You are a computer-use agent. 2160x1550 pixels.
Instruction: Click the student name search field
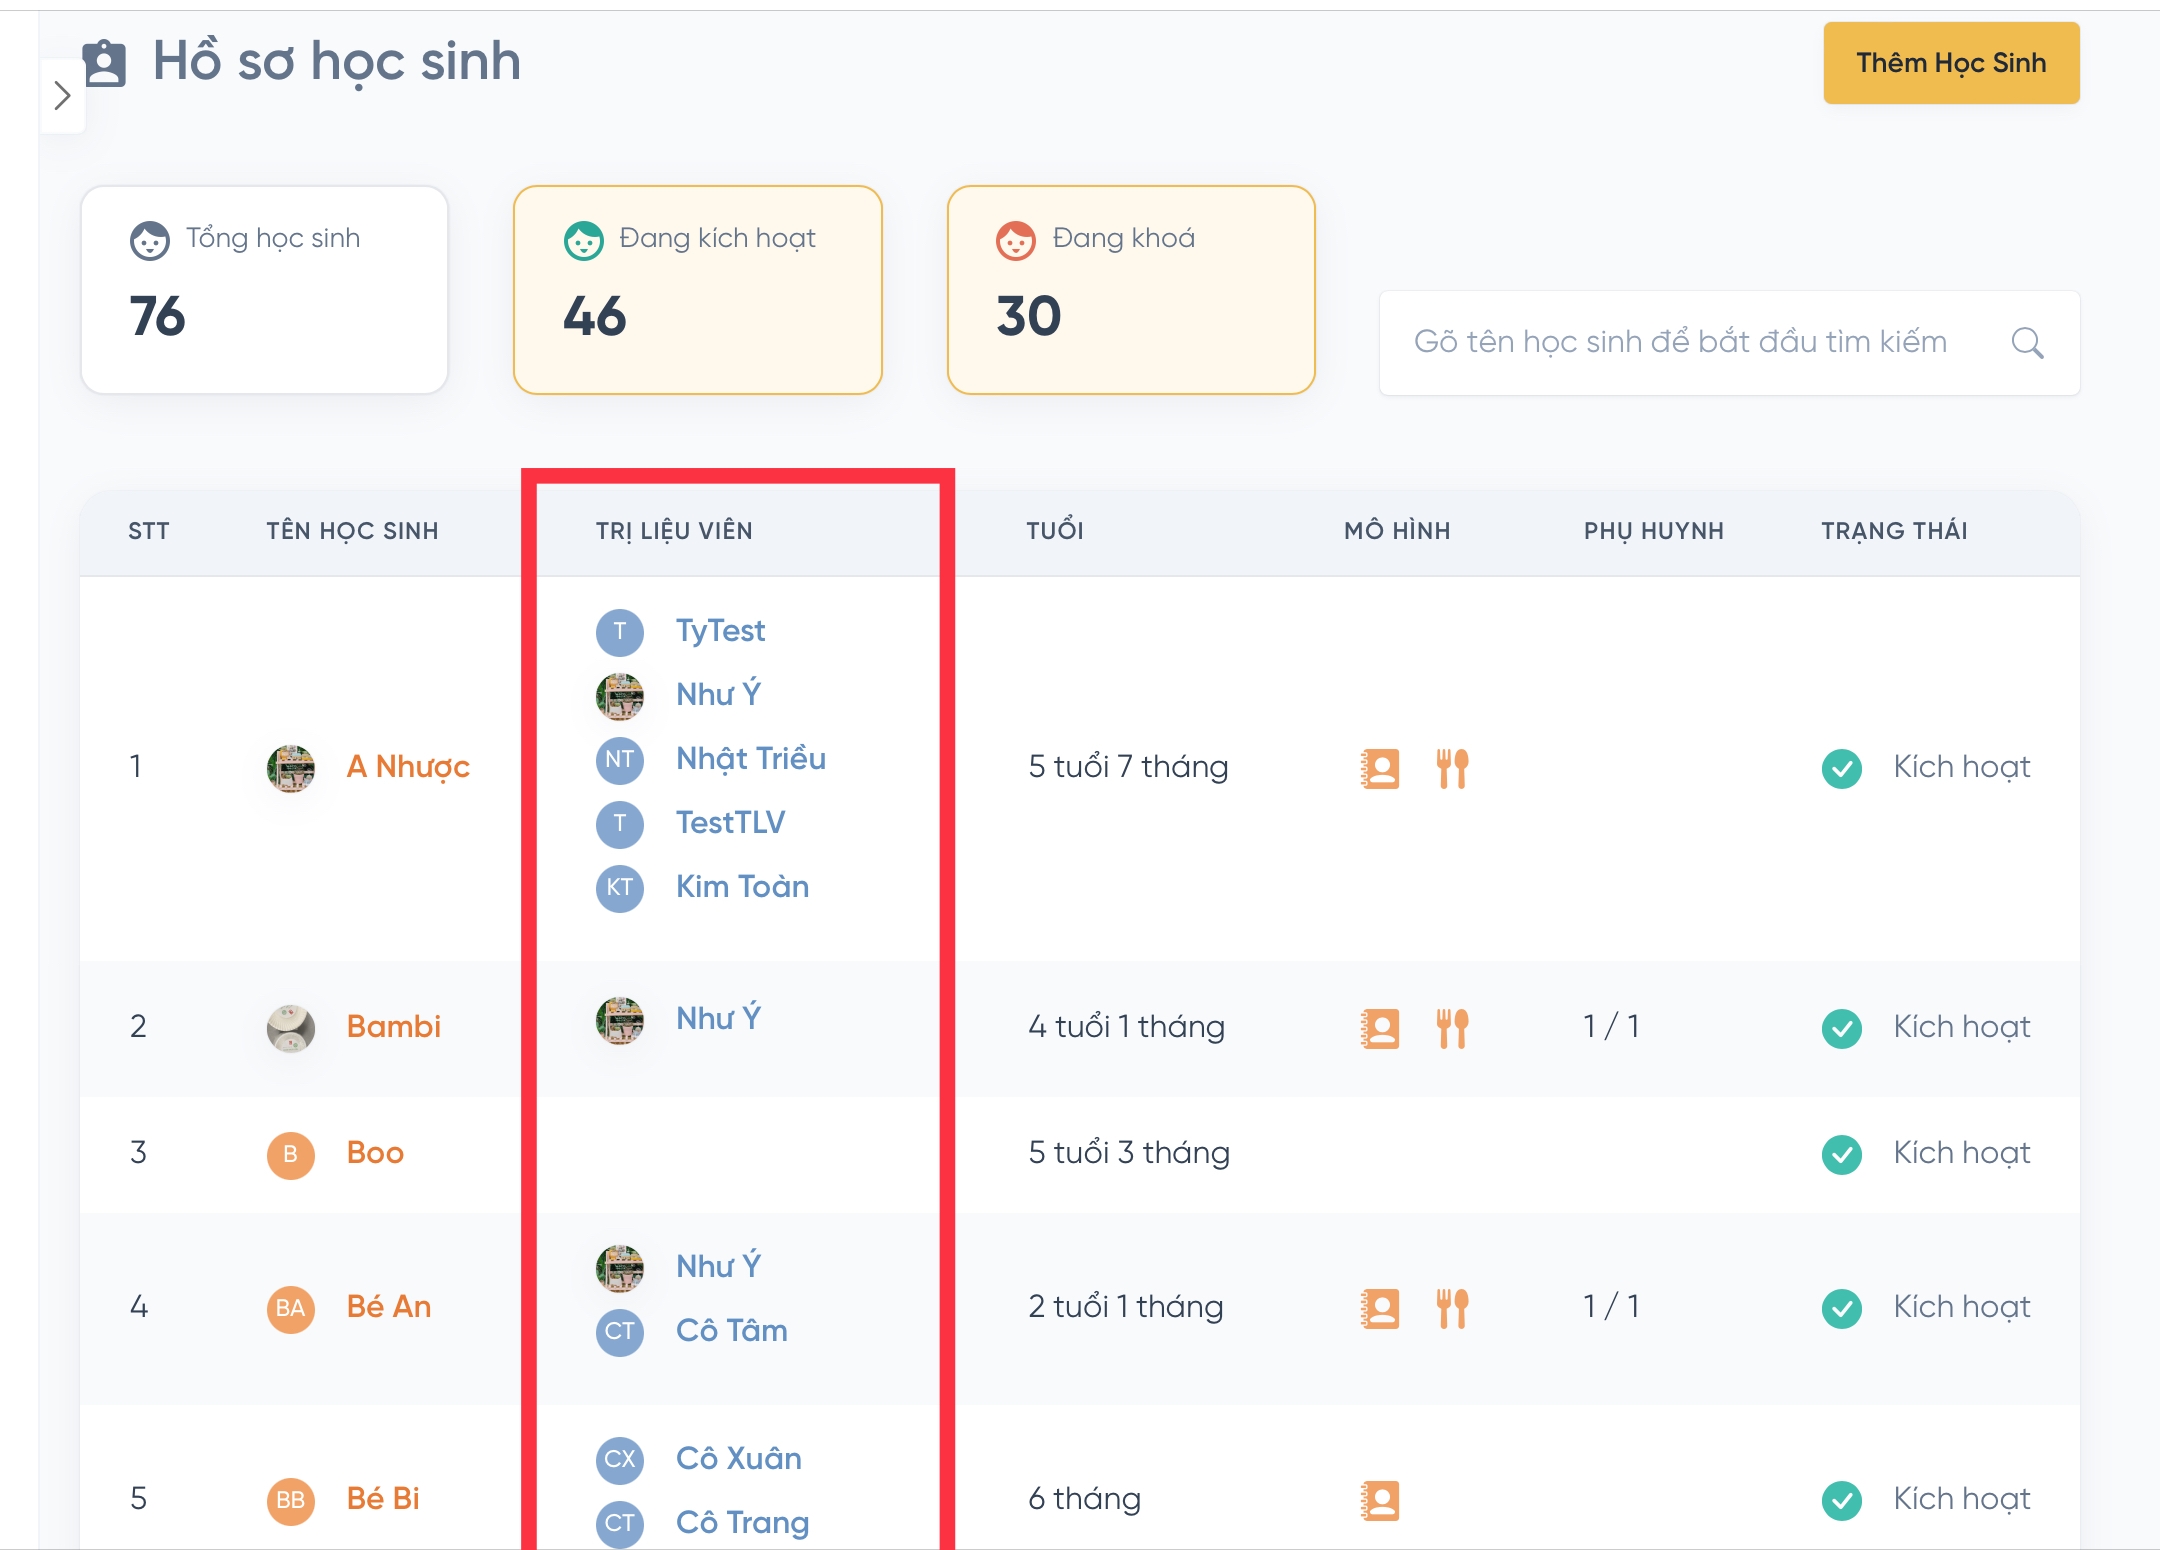click(x=1680, y=343)
